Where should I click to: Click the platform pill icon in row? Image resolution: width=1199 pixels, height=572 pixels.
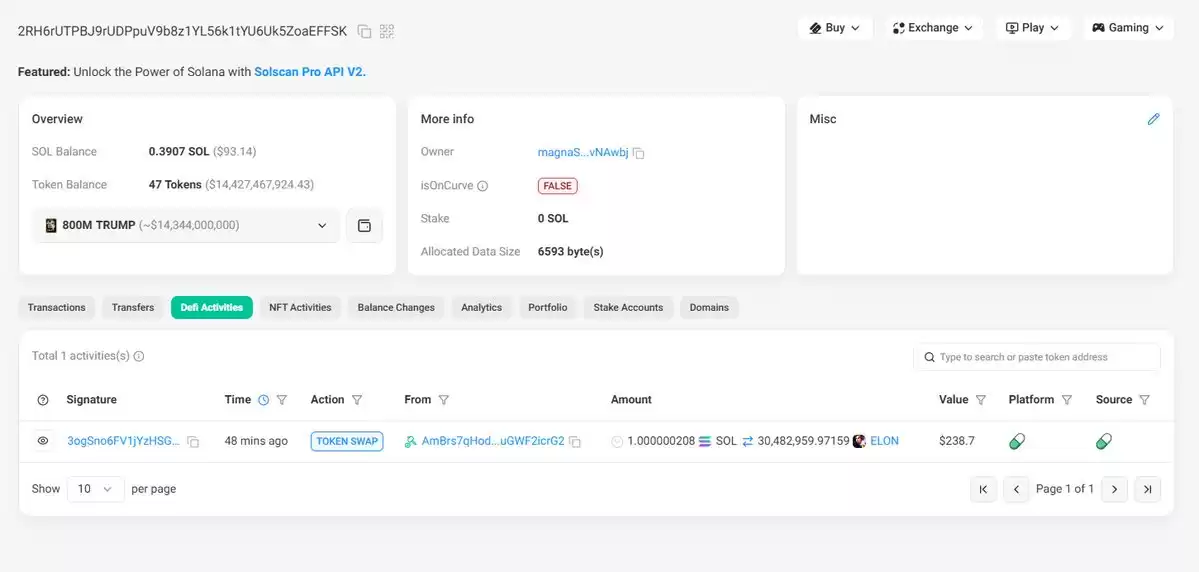click(x=1017, y=441)
